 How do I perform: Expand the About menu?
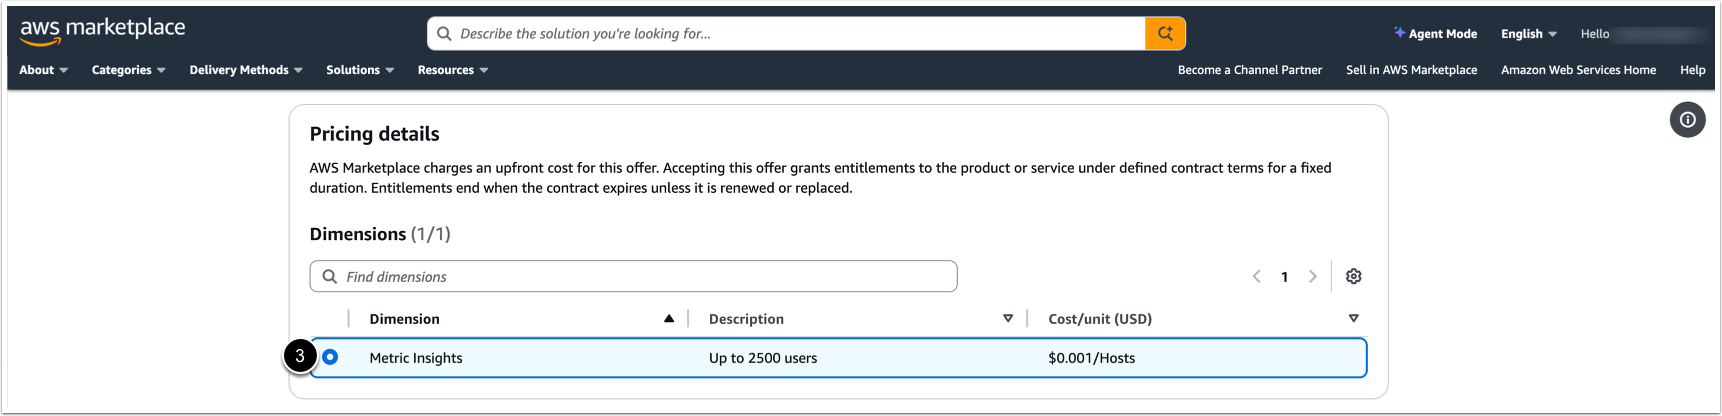(x=43, y=70)
